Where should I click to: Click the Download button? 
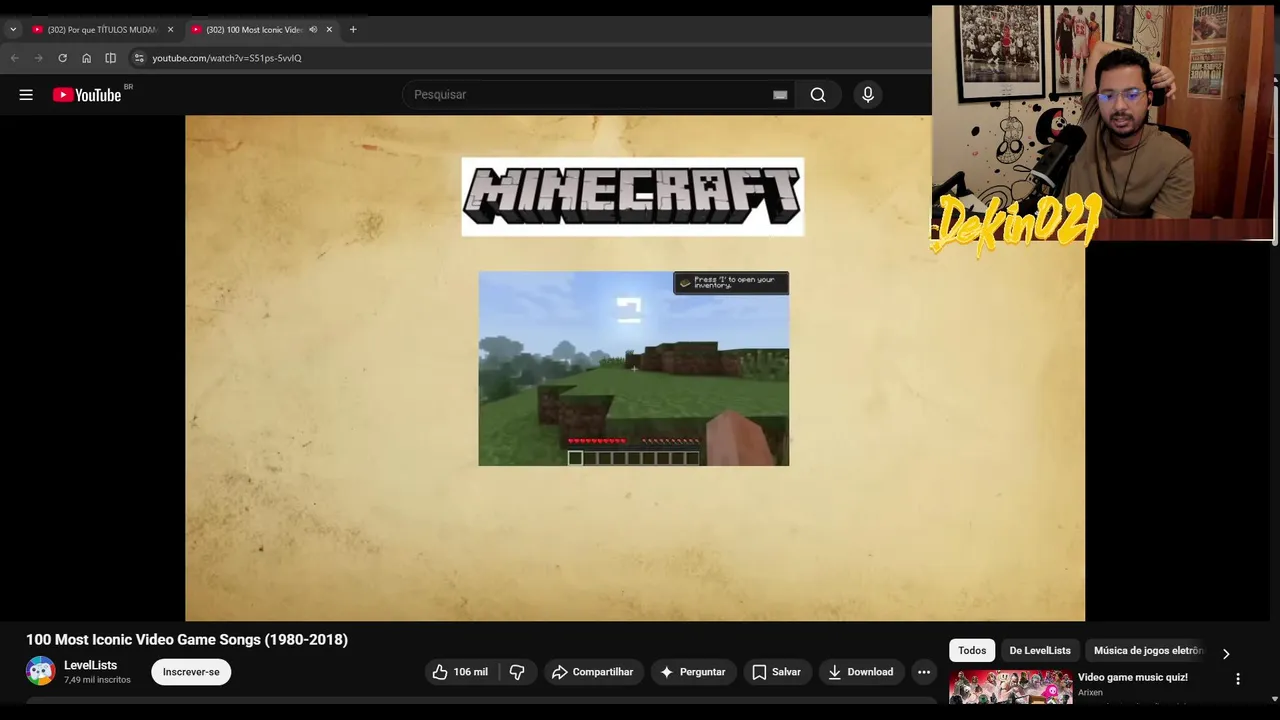click(861, 672)
